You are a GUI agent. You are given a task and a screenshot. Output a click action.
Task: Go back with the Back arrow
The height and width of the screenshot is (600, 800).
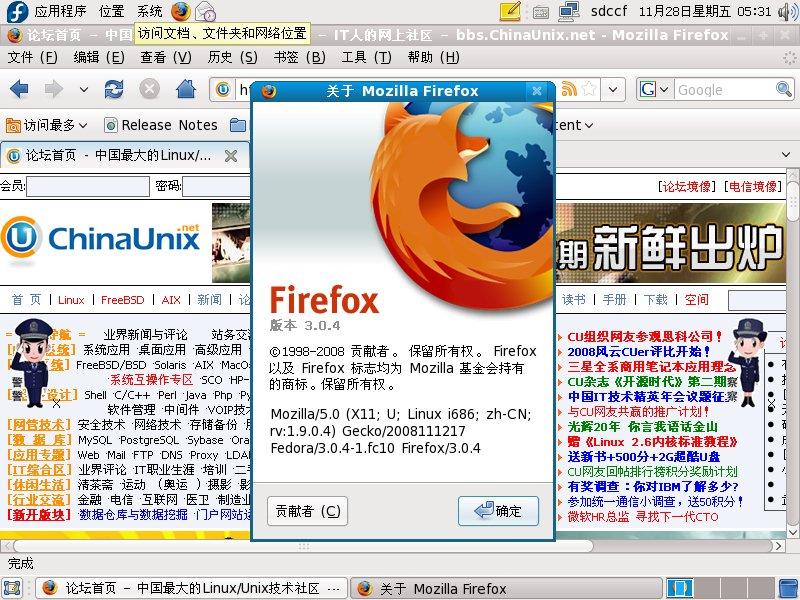(x=19, y=89)
